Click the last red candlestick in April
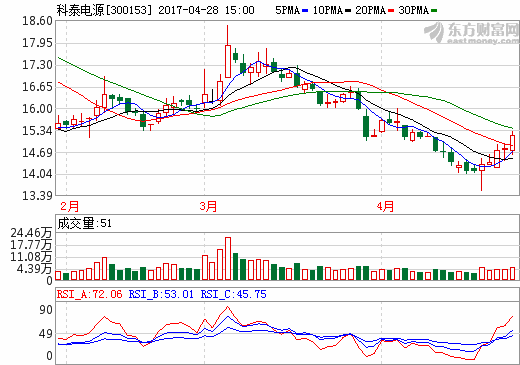The image size is (520, 365). 513,142
